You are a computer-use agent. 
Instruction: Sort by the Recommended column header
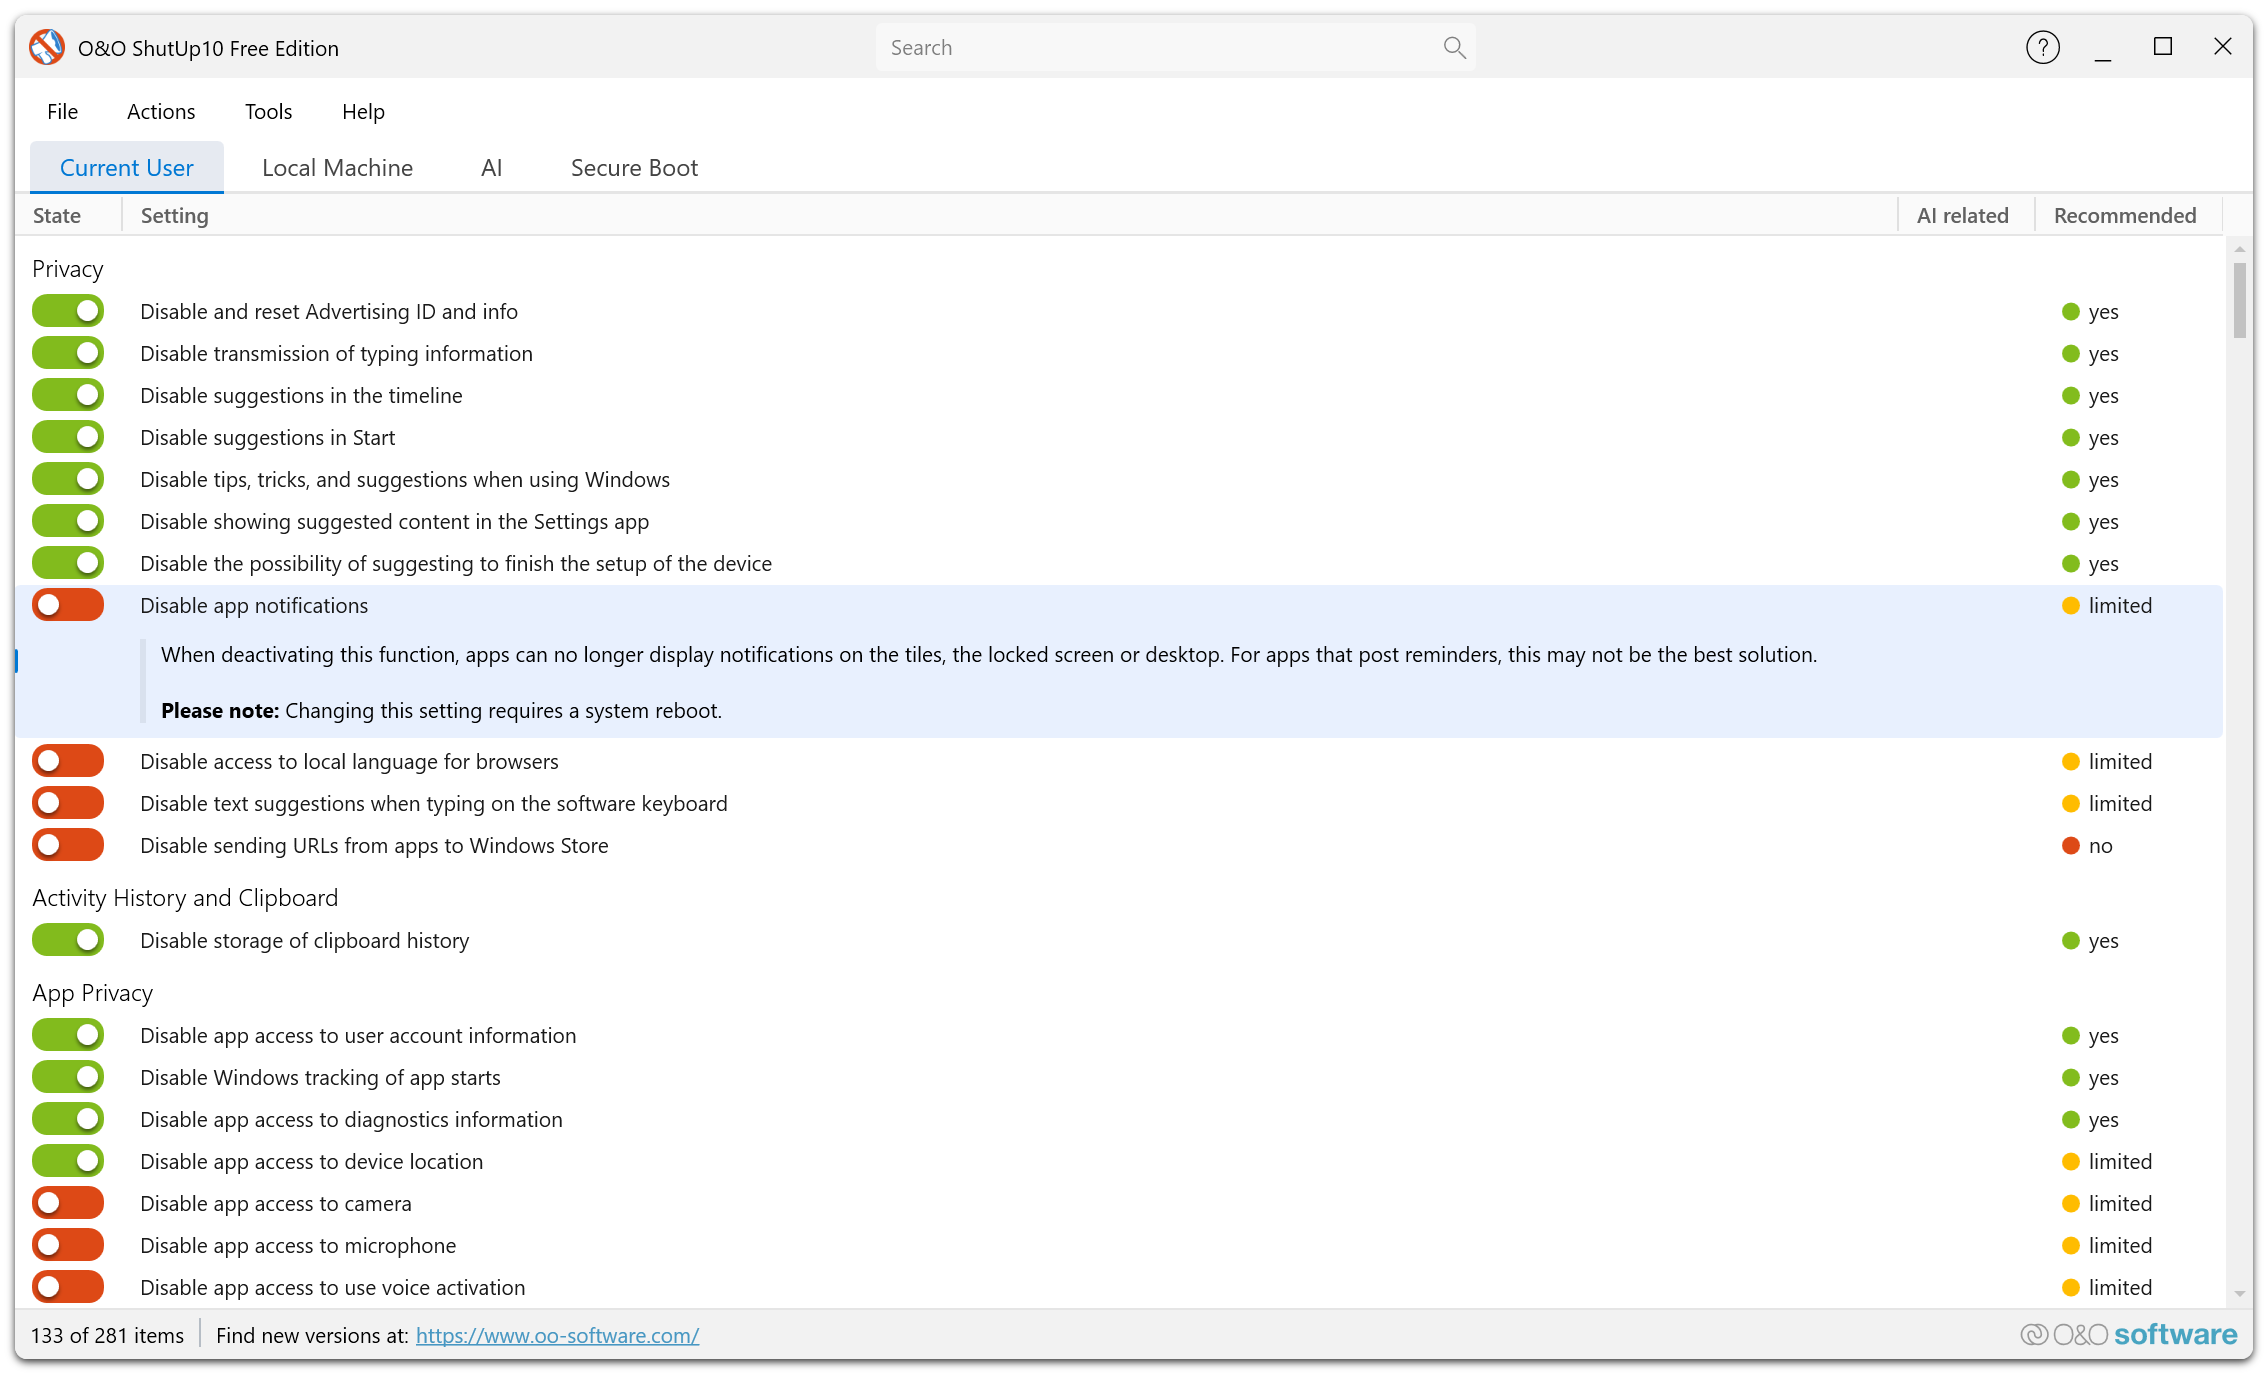tap(2128, 215)
